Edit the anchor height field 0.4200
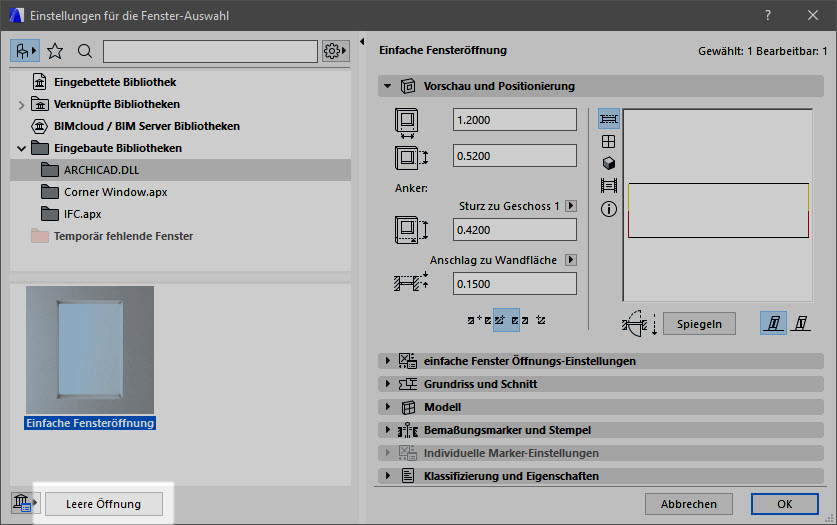This screenshot has height=525, width=837. 515,230
